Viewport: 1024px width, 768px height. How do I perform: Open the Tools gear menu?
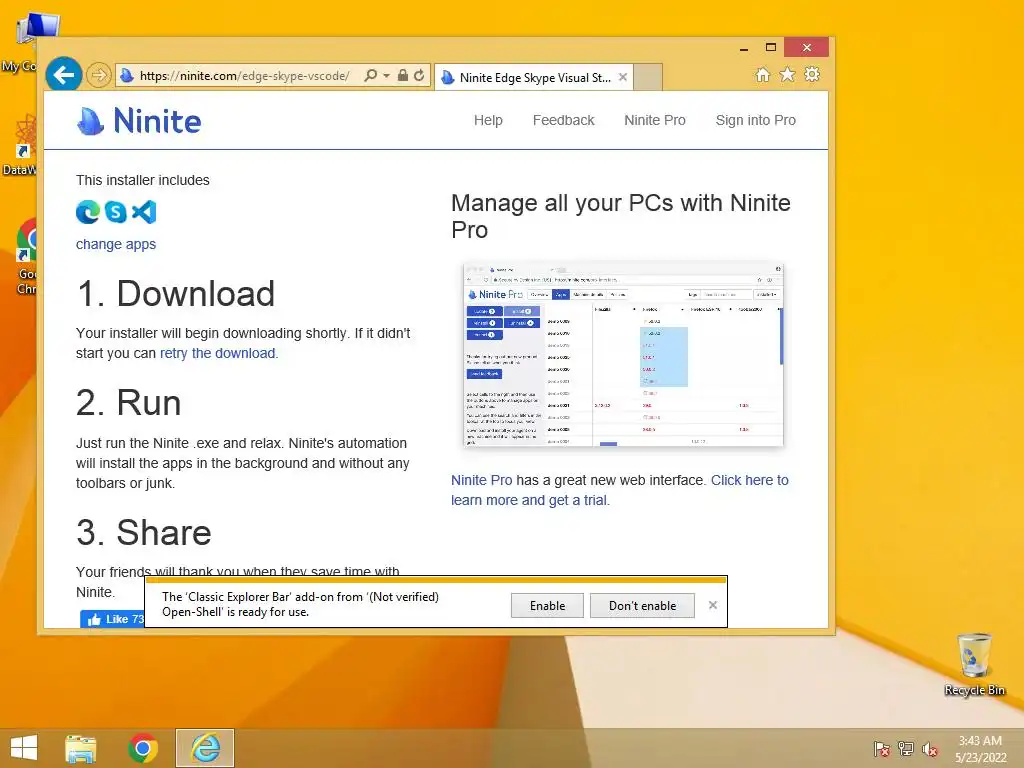(812, 74)
